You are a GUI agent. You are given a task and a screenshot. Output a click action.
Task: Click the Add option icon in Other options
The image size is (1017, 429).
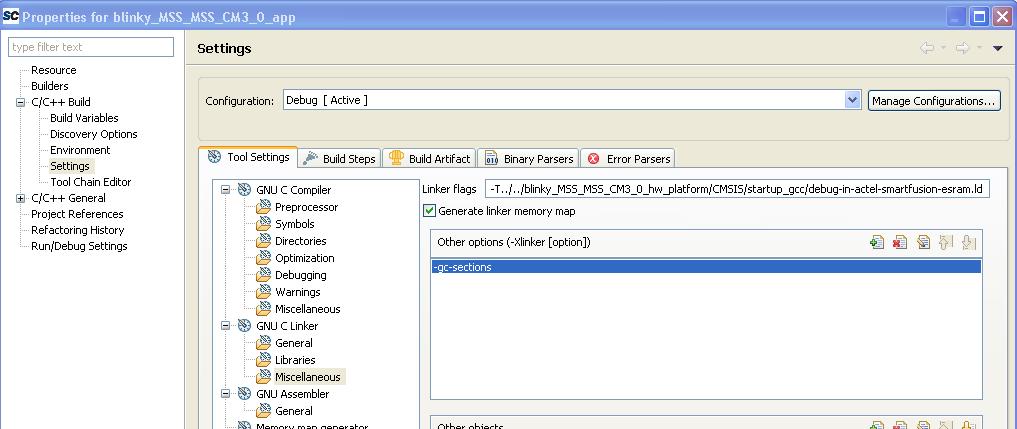pyautogui.click(x=877, y=242)
